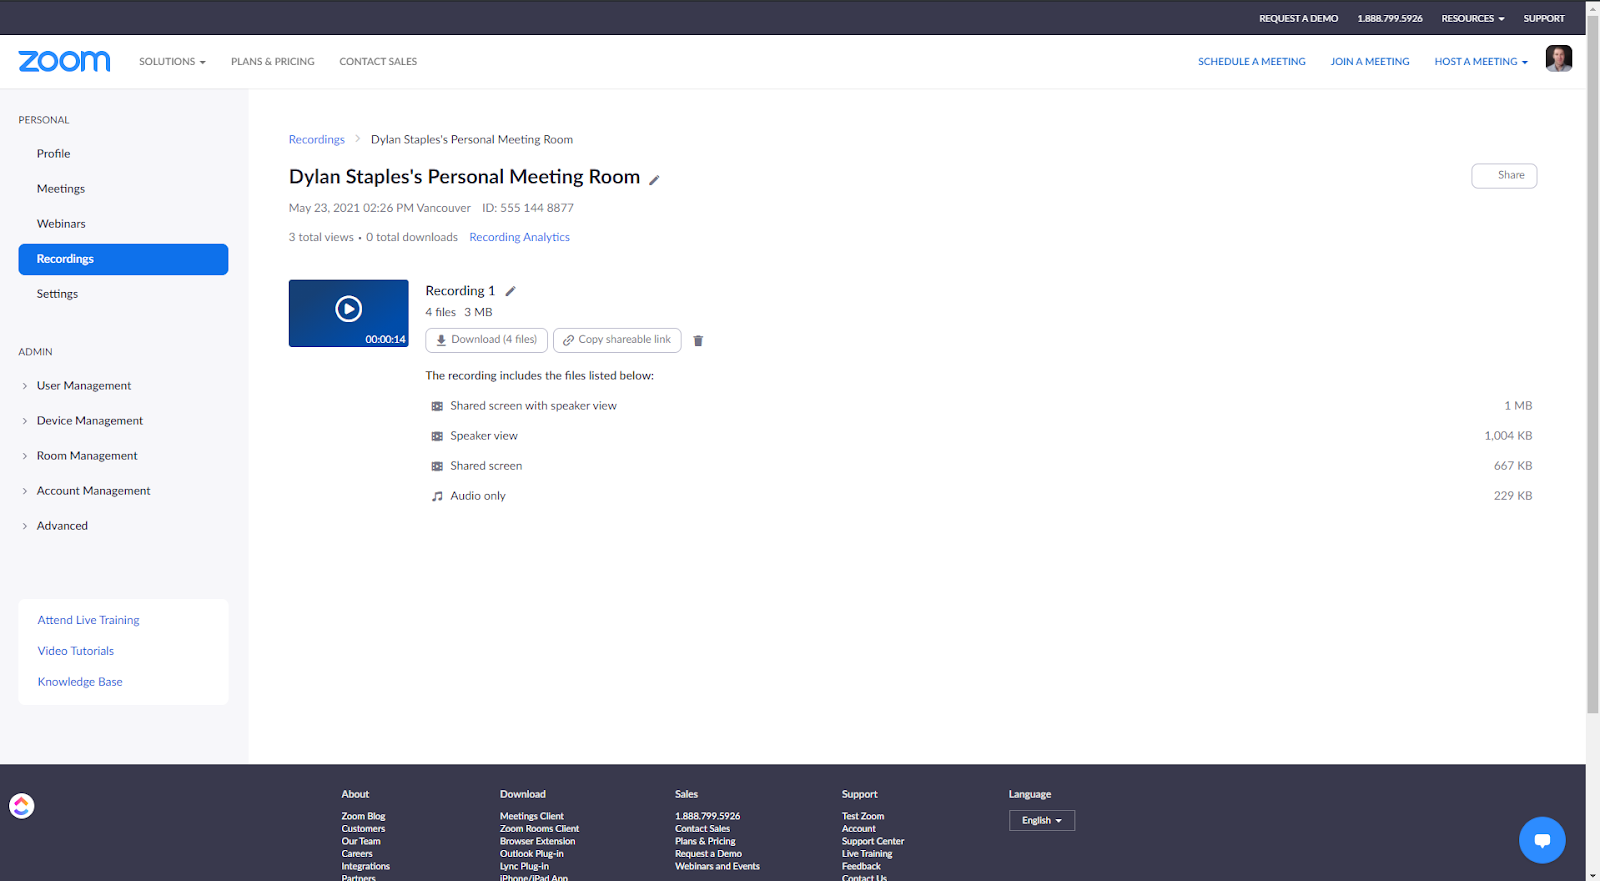This screenshot has width=1600, height=881.
Task: Go to Profile in sidebar
Action: pos(54,154)
